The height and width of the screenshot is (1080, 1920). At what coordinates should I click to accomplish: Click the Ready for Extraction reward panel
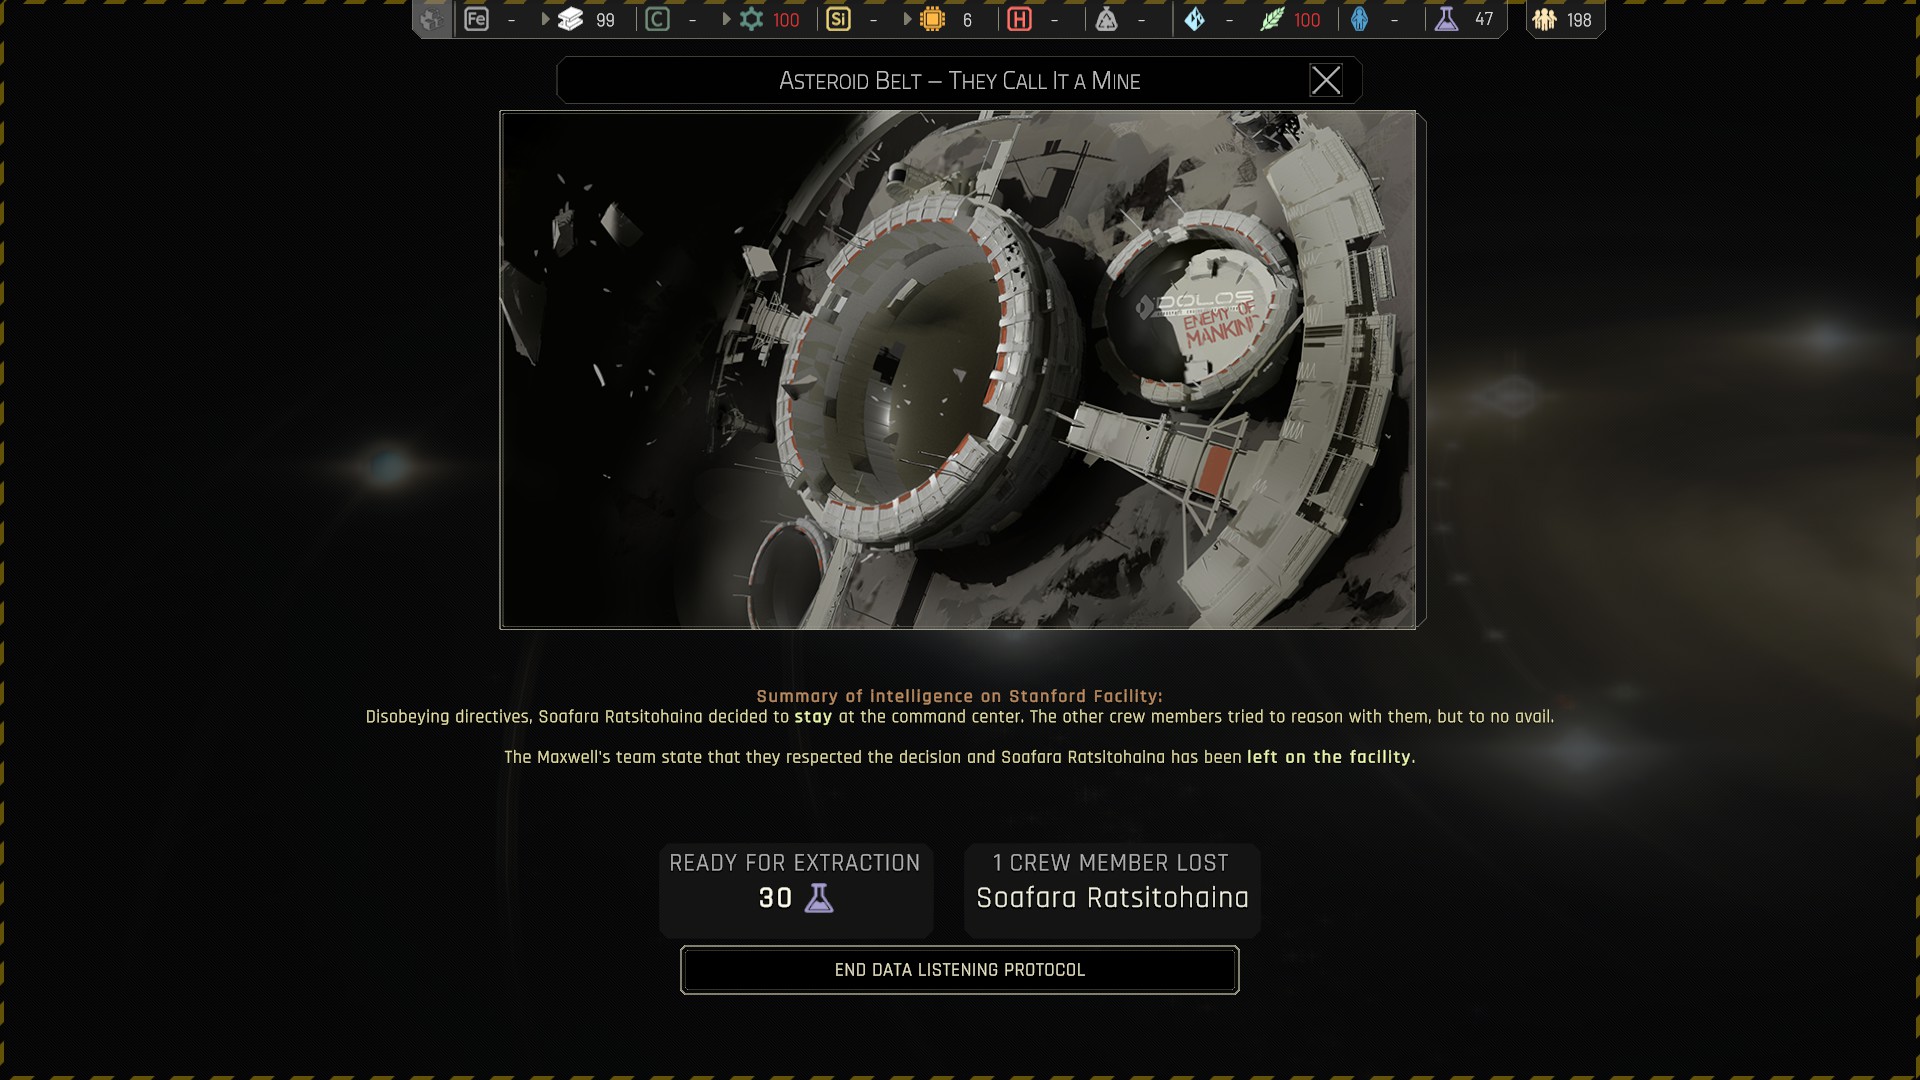(x=795, y=890)
